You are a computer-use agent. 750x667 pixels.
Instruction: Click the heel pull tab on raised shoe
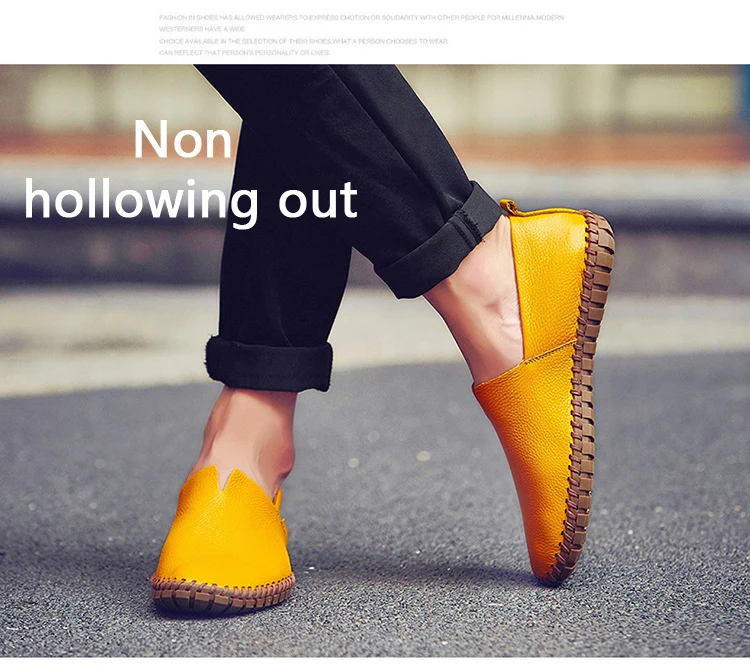tap(509, 207)
